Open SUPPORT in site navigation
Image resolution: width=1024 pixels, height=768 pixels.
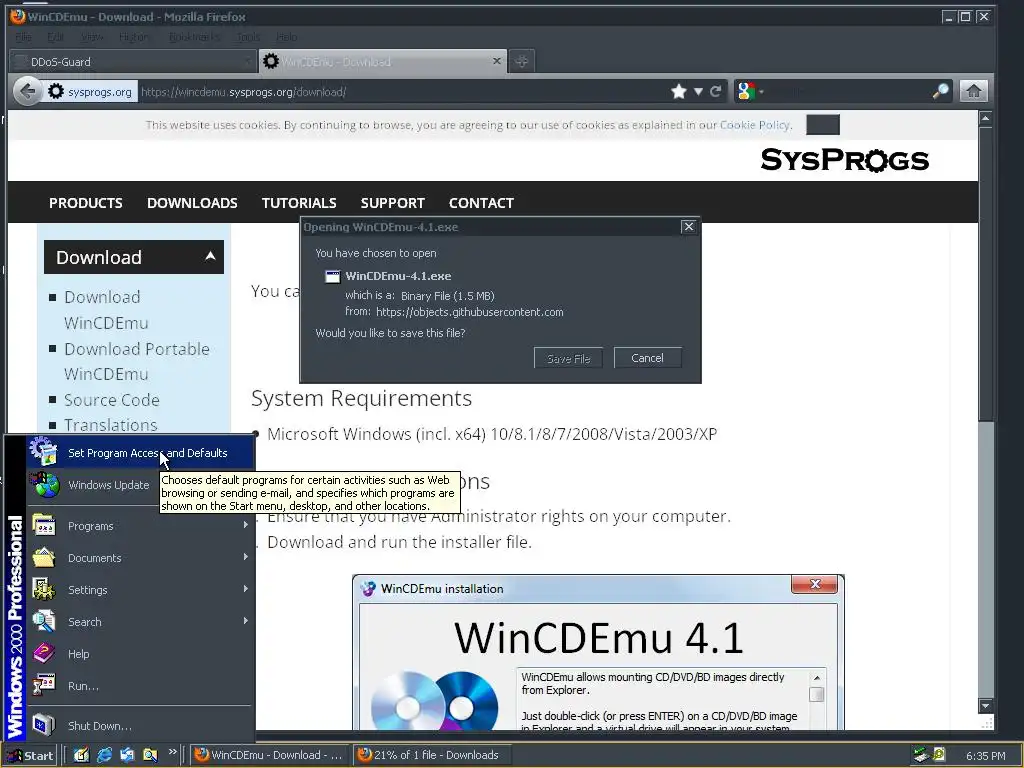click(x=392, y=203)
